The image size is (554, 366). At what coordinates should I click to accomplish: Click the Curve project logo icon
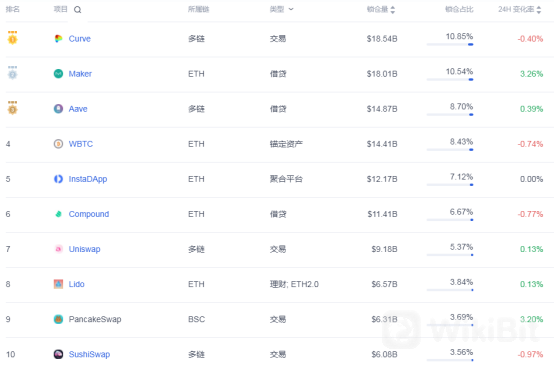[x=58, y=39]
